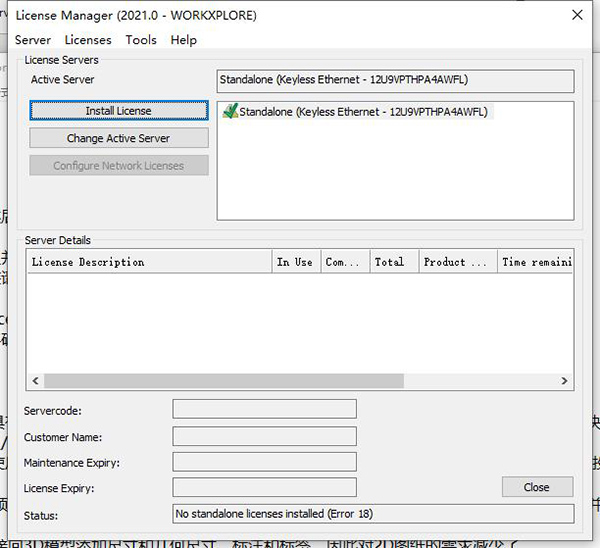Sort by In Use column header
600x548 pixels.
click(x=296, y=262)
